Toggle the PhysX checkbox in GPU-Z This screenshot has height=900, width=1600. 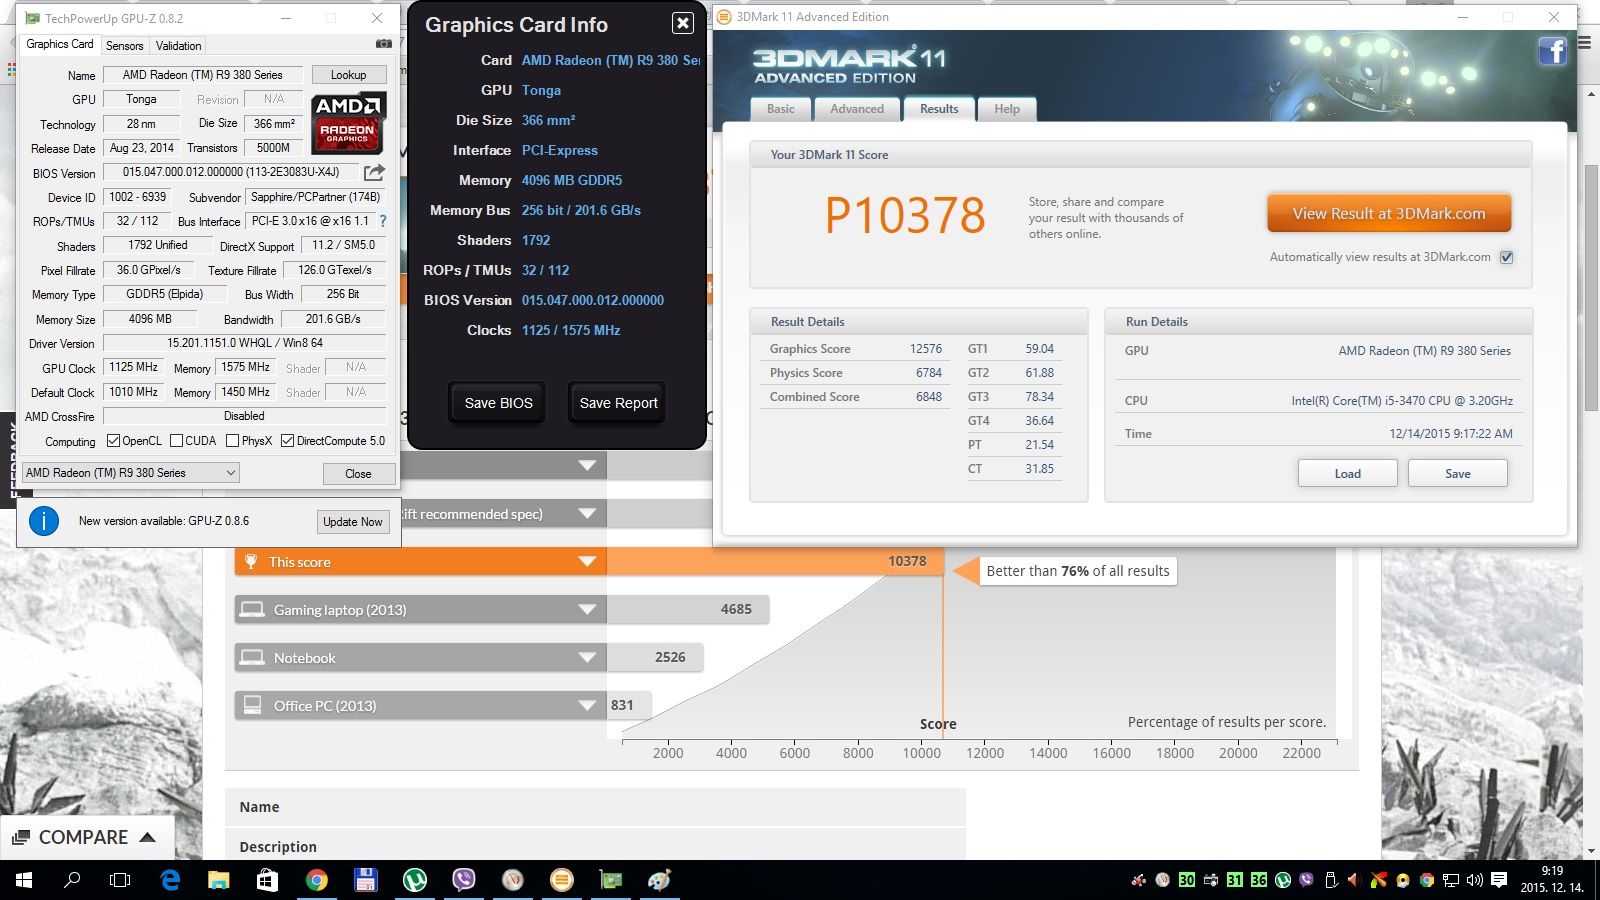tap(232, 441)
